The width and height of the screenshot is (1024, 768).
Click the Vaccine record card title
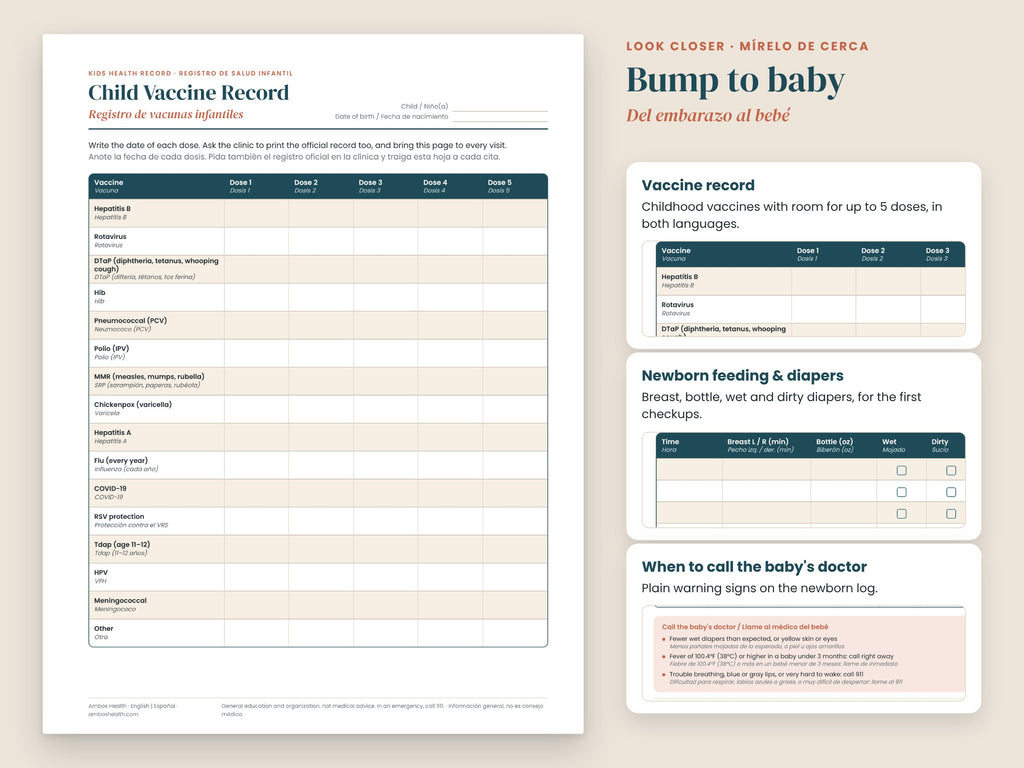[697, 185]
